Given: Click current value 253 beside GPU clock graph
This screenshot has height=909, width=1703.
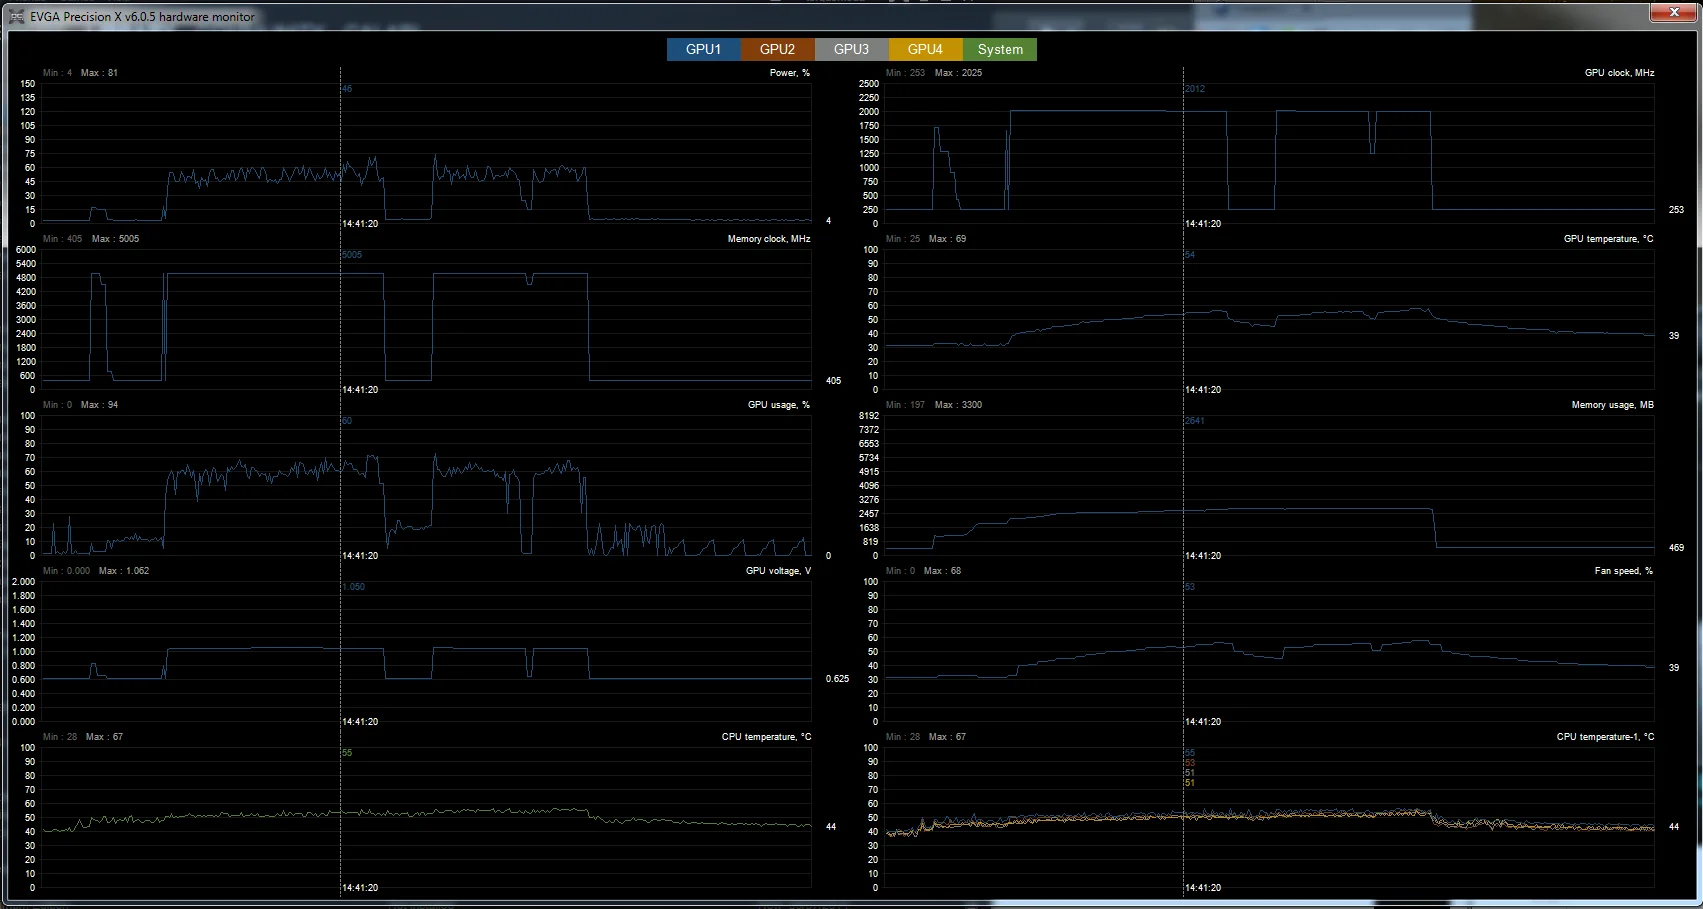Looking at the screenshot, I should [x=1676, y=210].
